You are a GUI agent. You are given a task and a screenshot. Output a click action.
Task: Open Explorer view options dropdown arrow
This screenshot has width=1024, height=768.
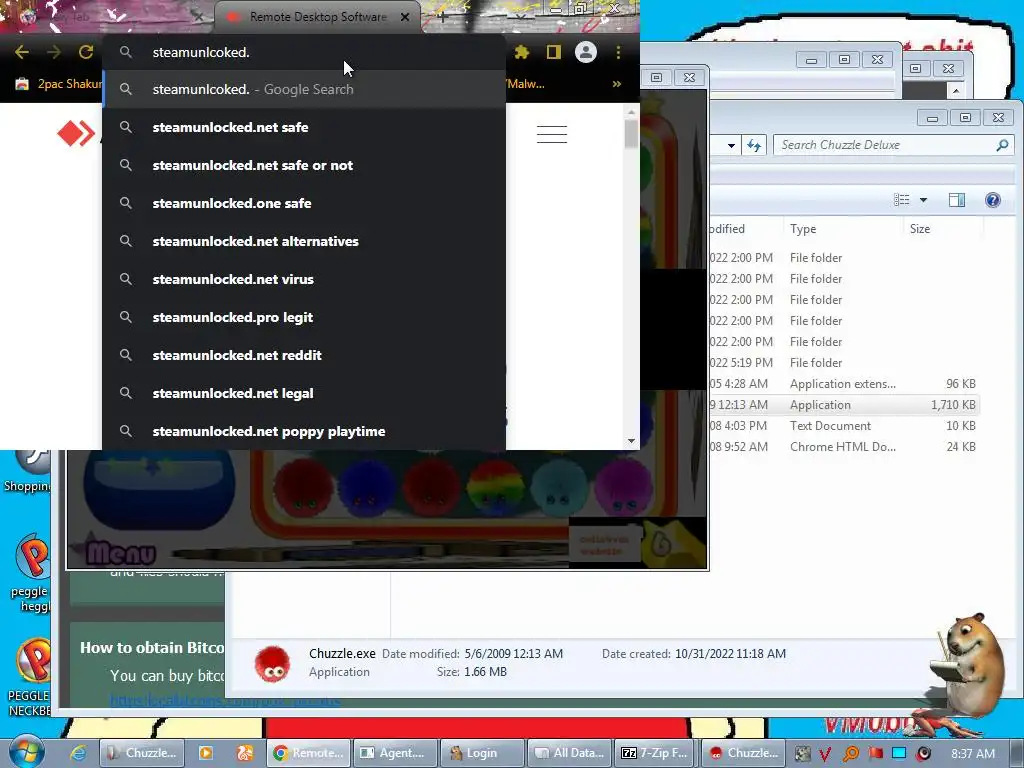click(923, 200)
